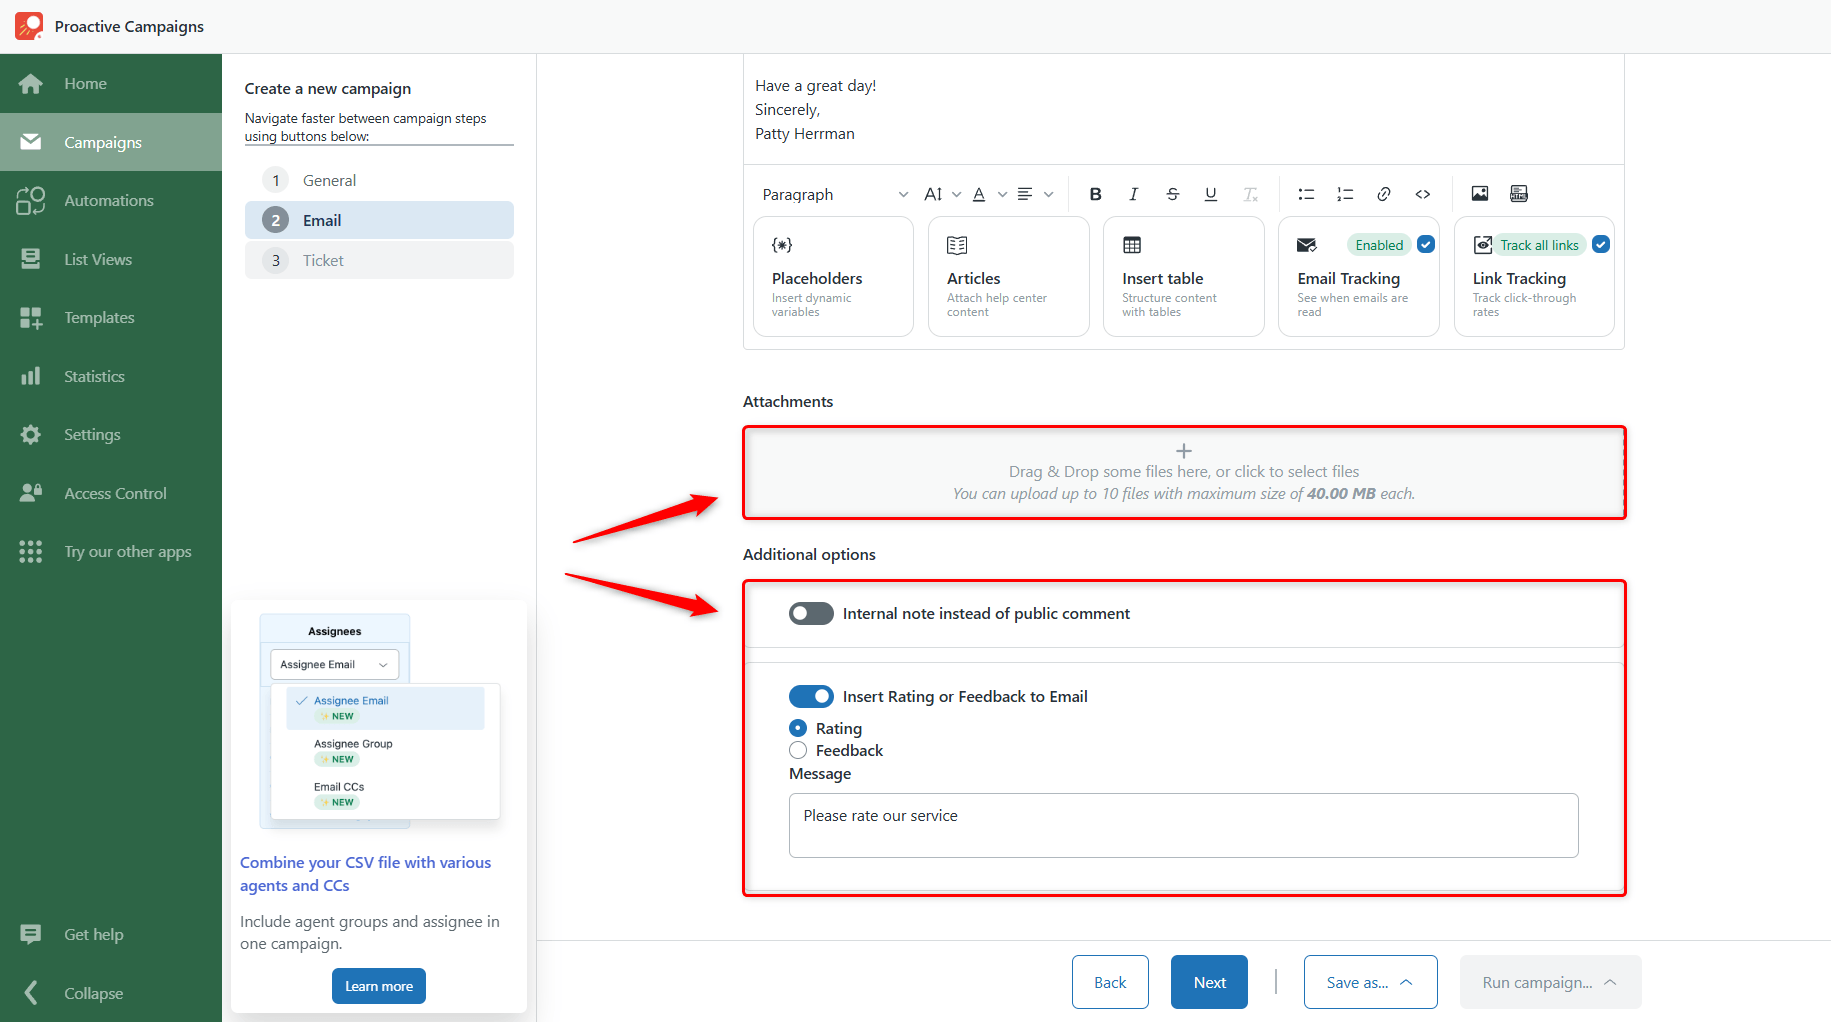Click the Learn more button
Viewport: 1831px width, 1022px height.
tap(379, 986)
